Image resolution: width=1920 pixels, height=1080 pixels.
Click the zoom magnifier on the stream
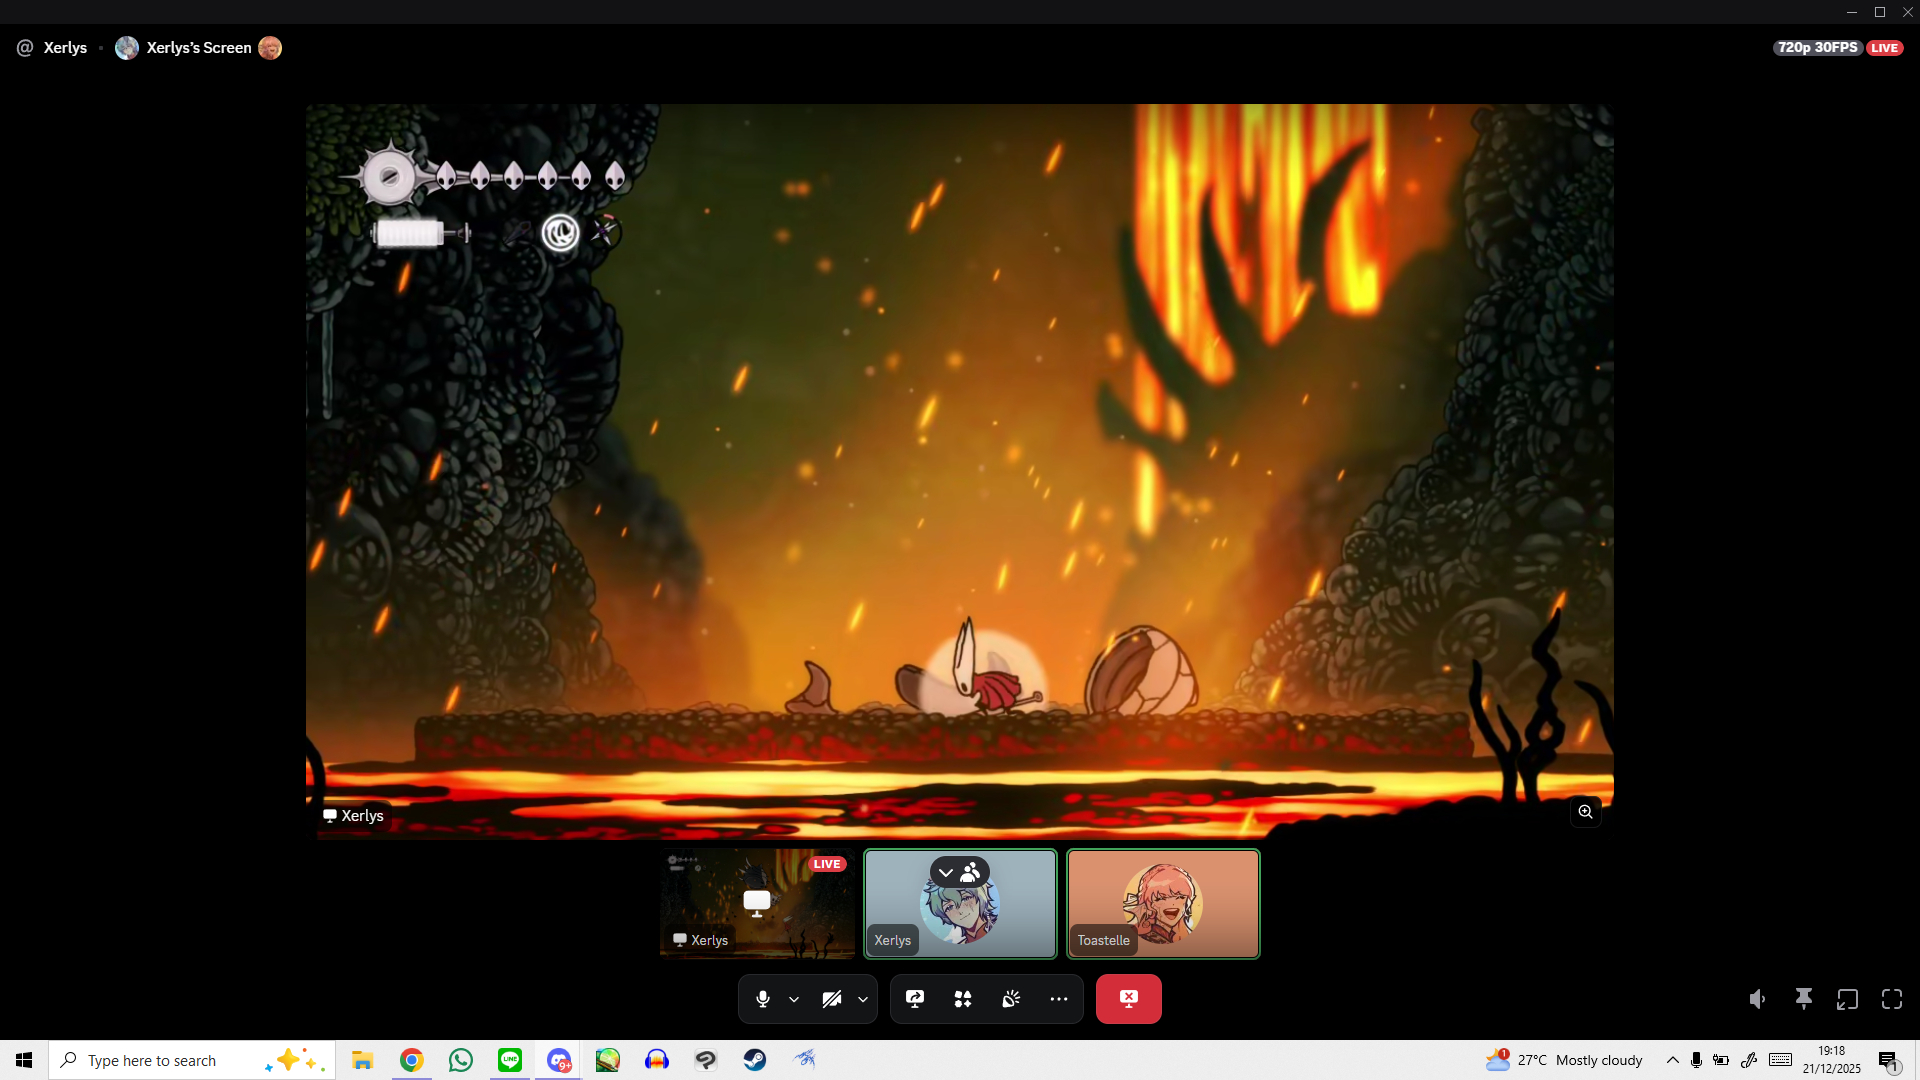[x=1585, y=812]
